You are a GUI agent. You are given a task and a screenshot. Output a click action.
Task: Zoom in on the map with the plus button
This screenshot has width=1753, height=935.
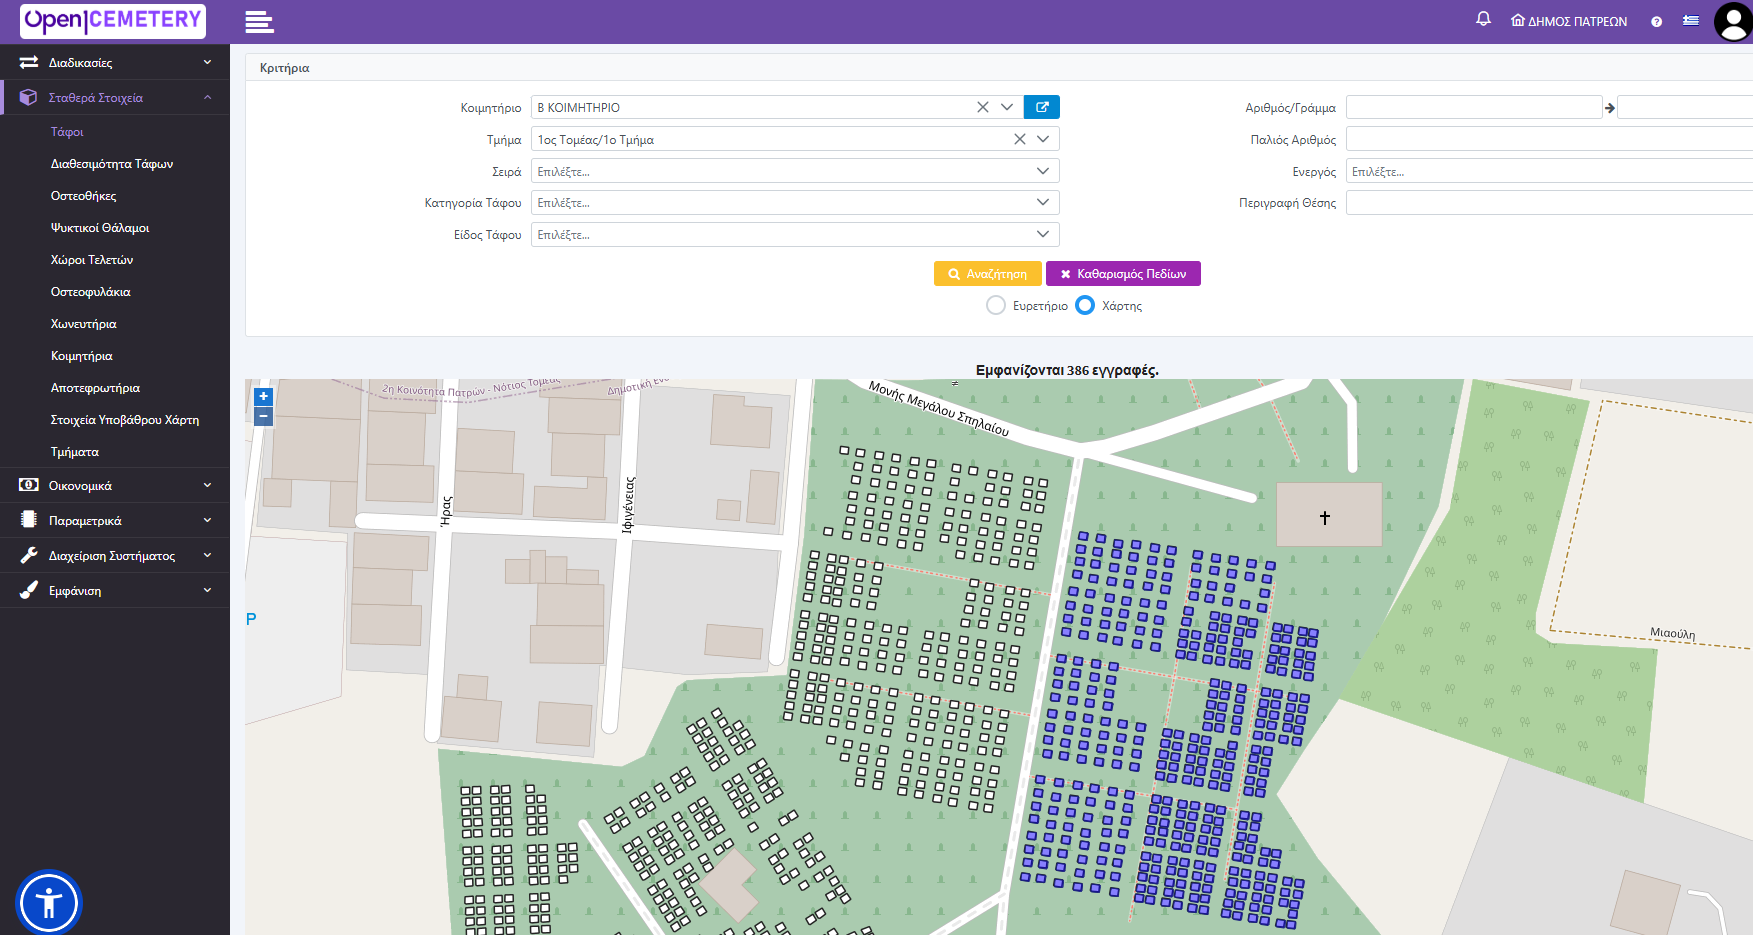tap(264, 397)
